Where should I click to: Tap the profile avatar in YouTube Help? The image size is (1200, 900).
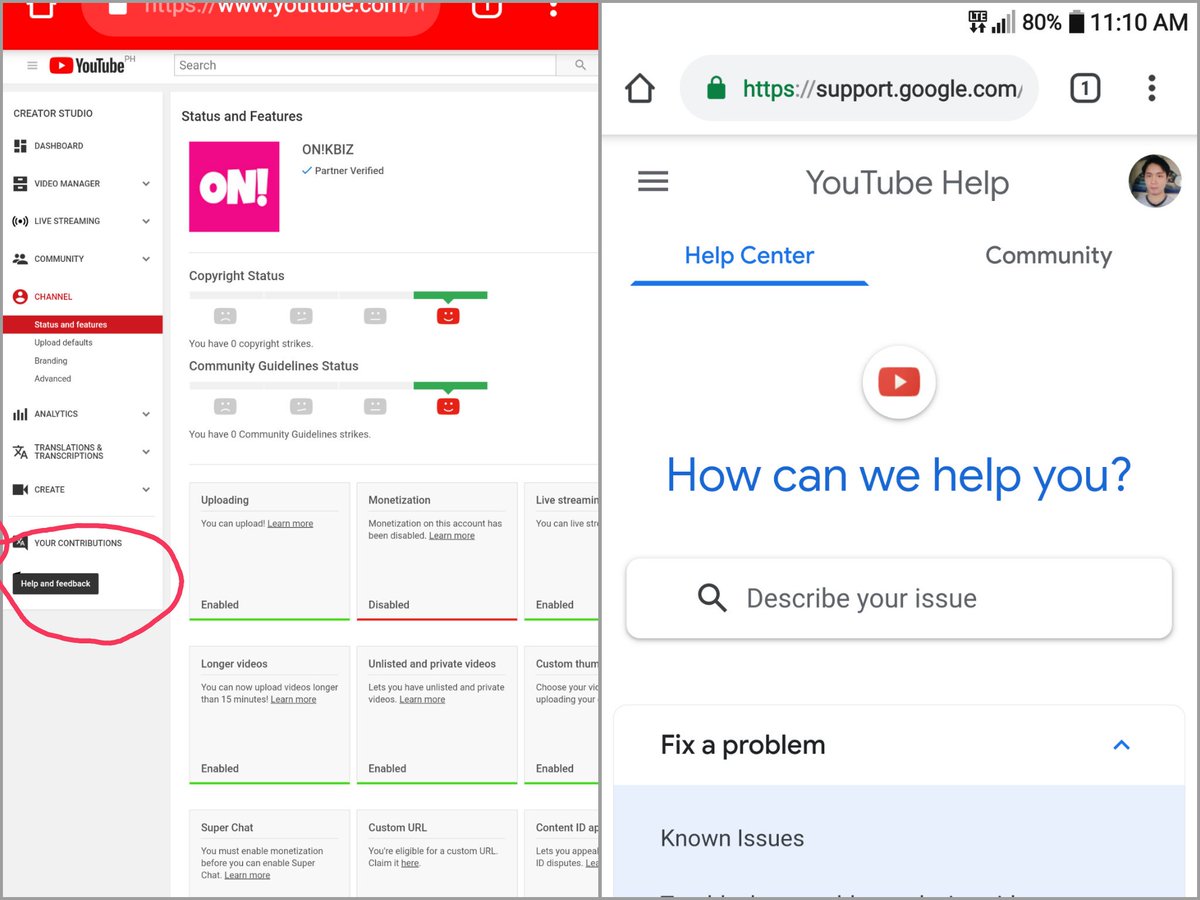1155,181
